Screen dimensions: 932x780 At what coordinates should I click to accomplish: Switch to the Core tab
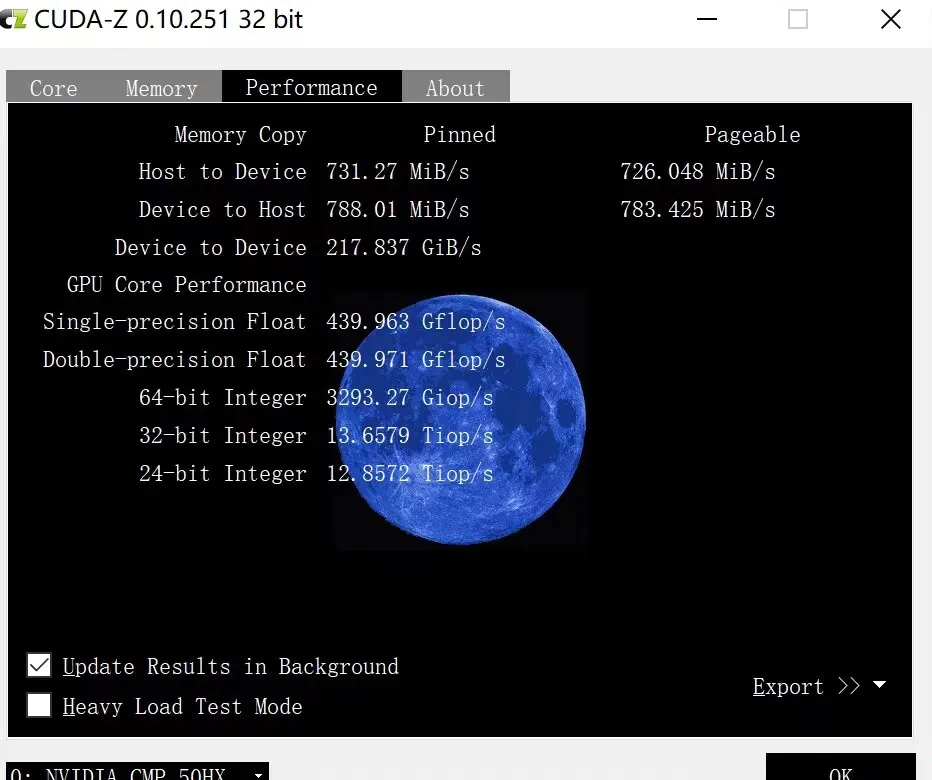coord(54,88)
